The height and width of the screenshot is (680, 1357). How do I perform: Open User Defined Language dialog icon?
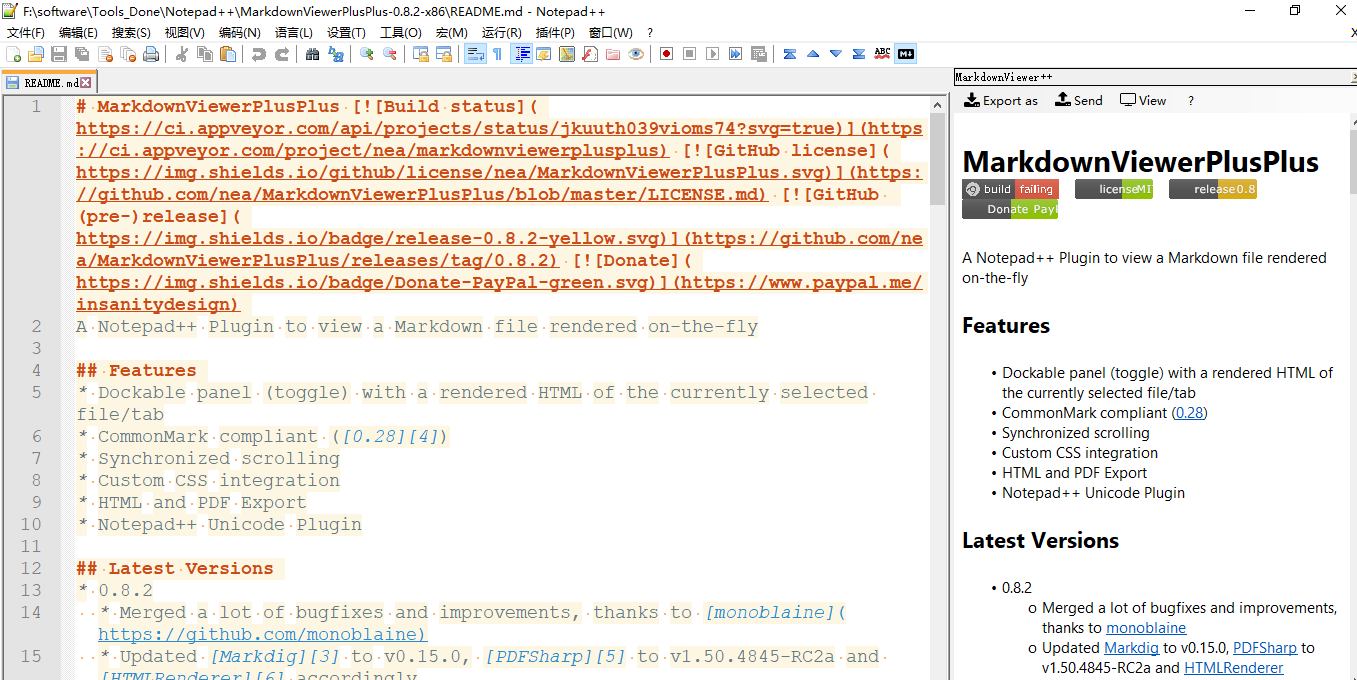point(543,54)
